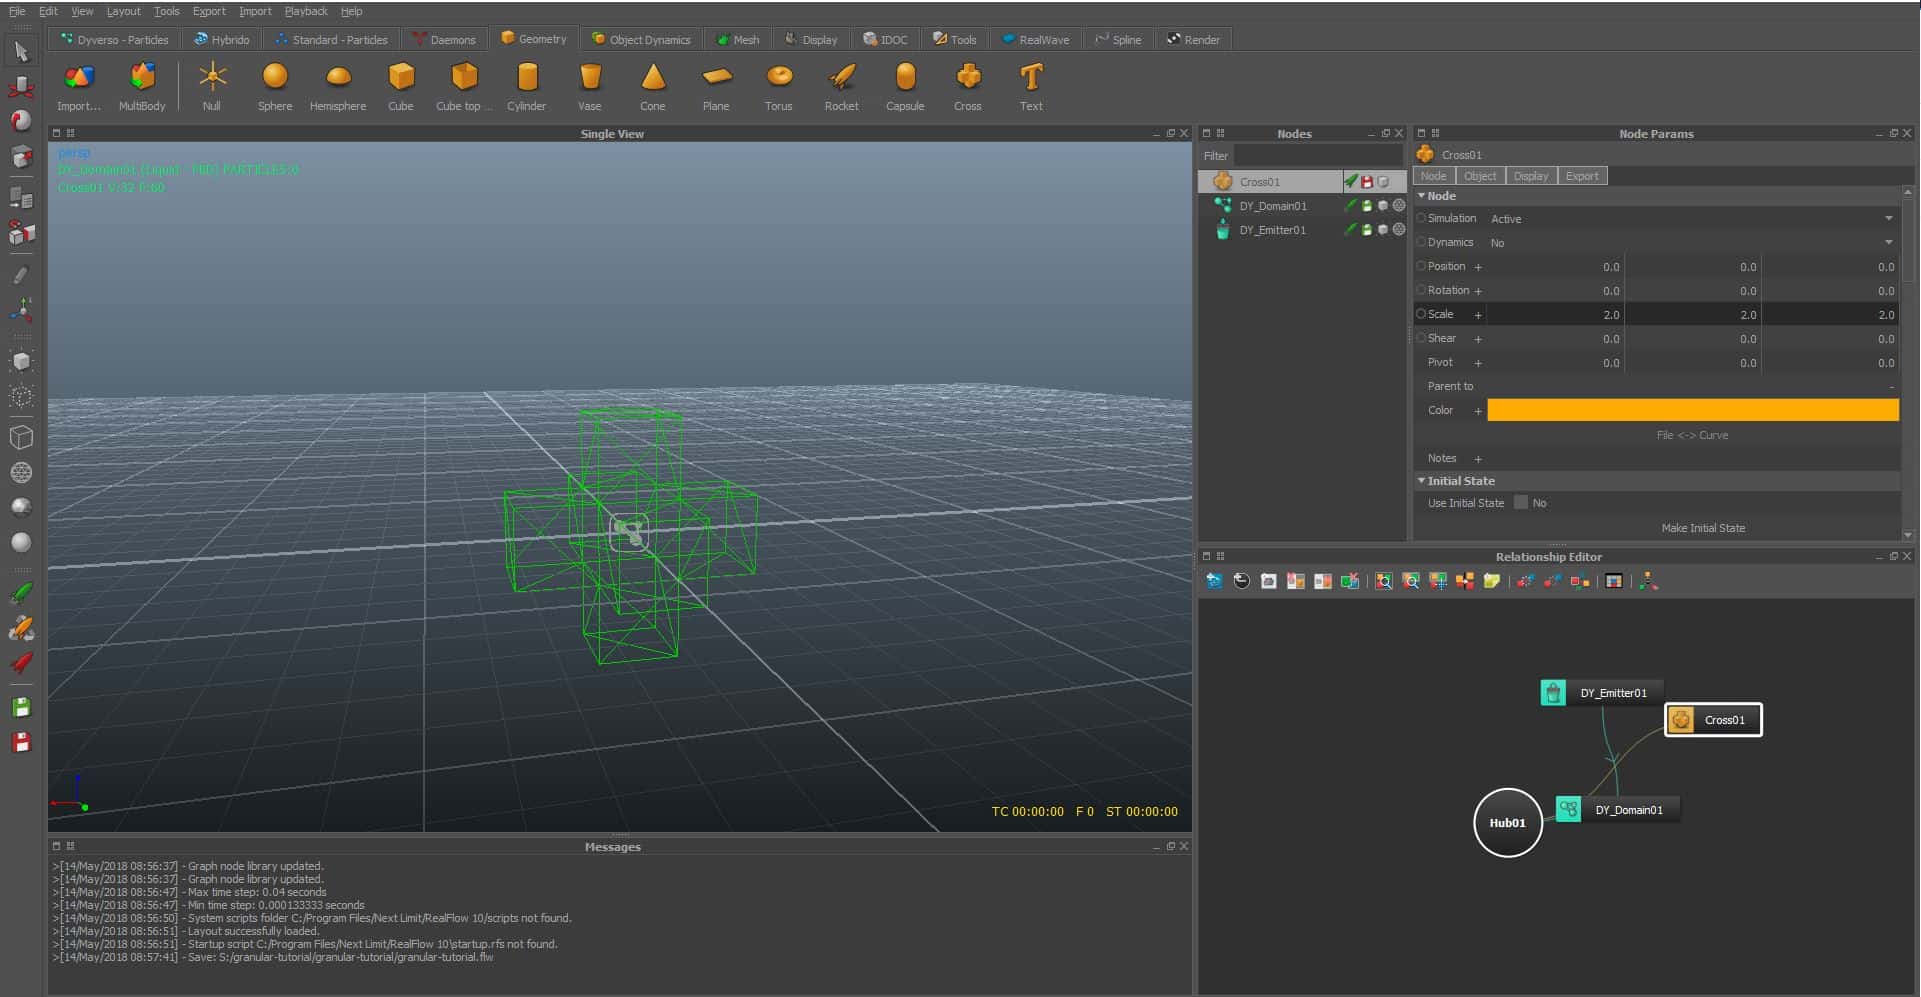Add a Torus geometry object
Viewport: 1921px width, 997px height.
tap(778, 86)
